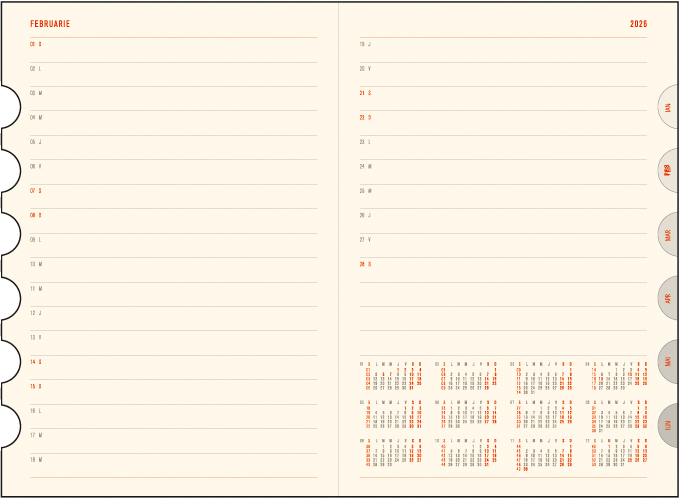The width and height of the screenshot is (680, 499).
Task: Click the 2026 year label
Action: 638,23
